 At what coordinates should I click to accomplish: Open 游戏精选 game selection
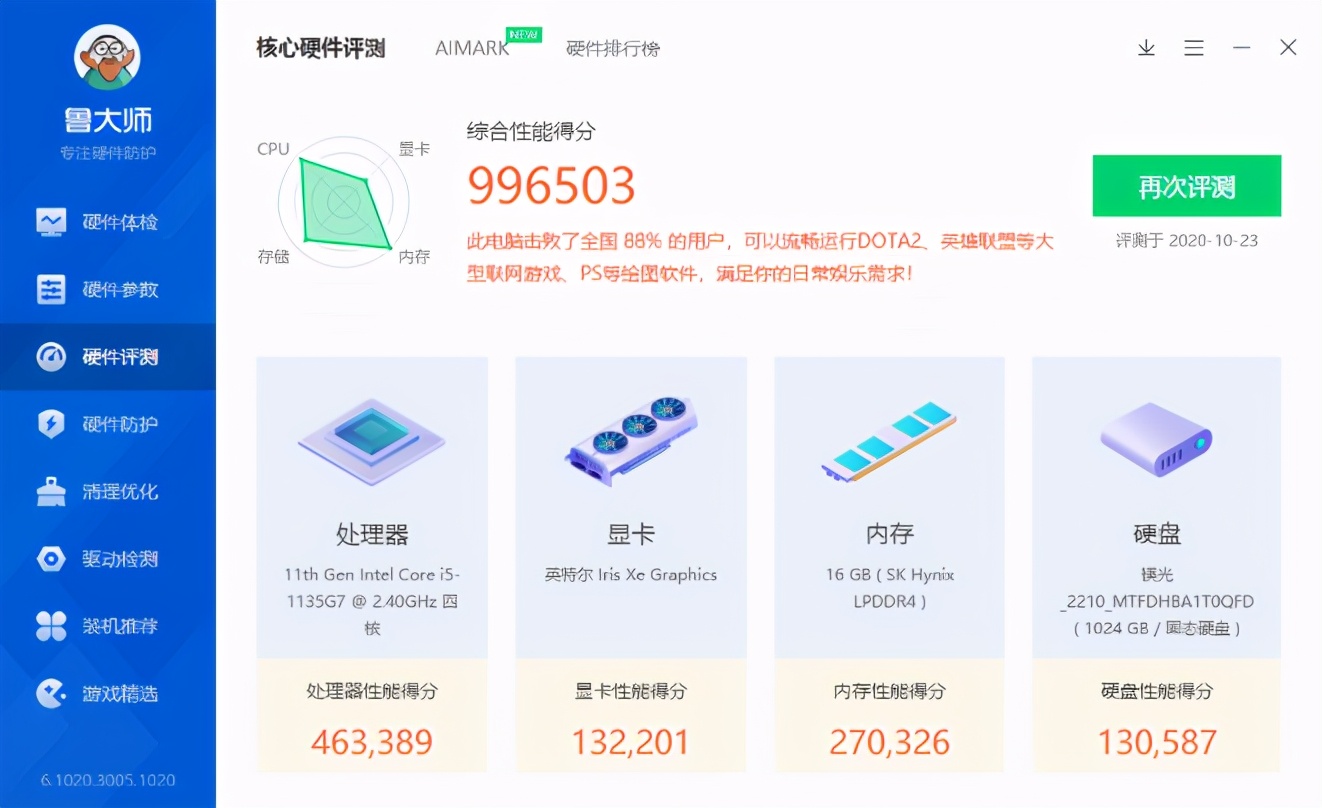107,693
